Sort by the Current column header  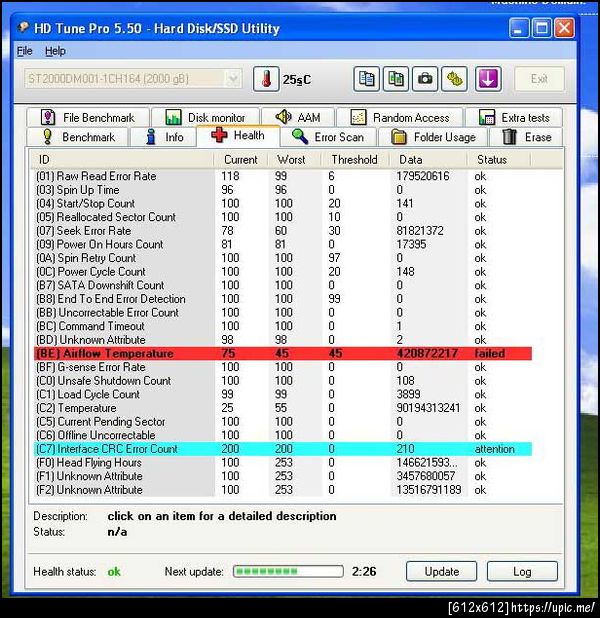240,160
